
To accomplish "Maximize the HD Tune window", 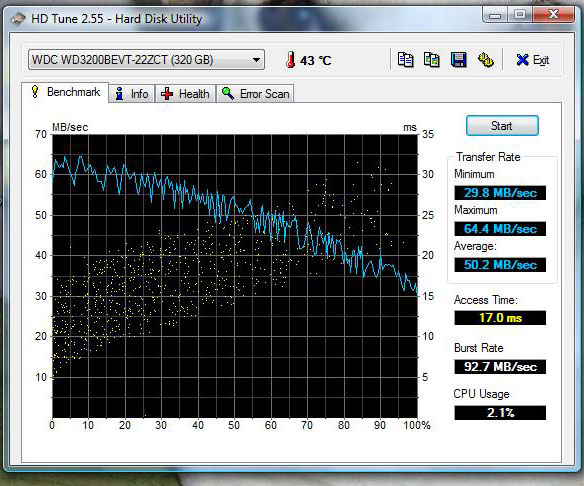I will [x=520, y=15].
